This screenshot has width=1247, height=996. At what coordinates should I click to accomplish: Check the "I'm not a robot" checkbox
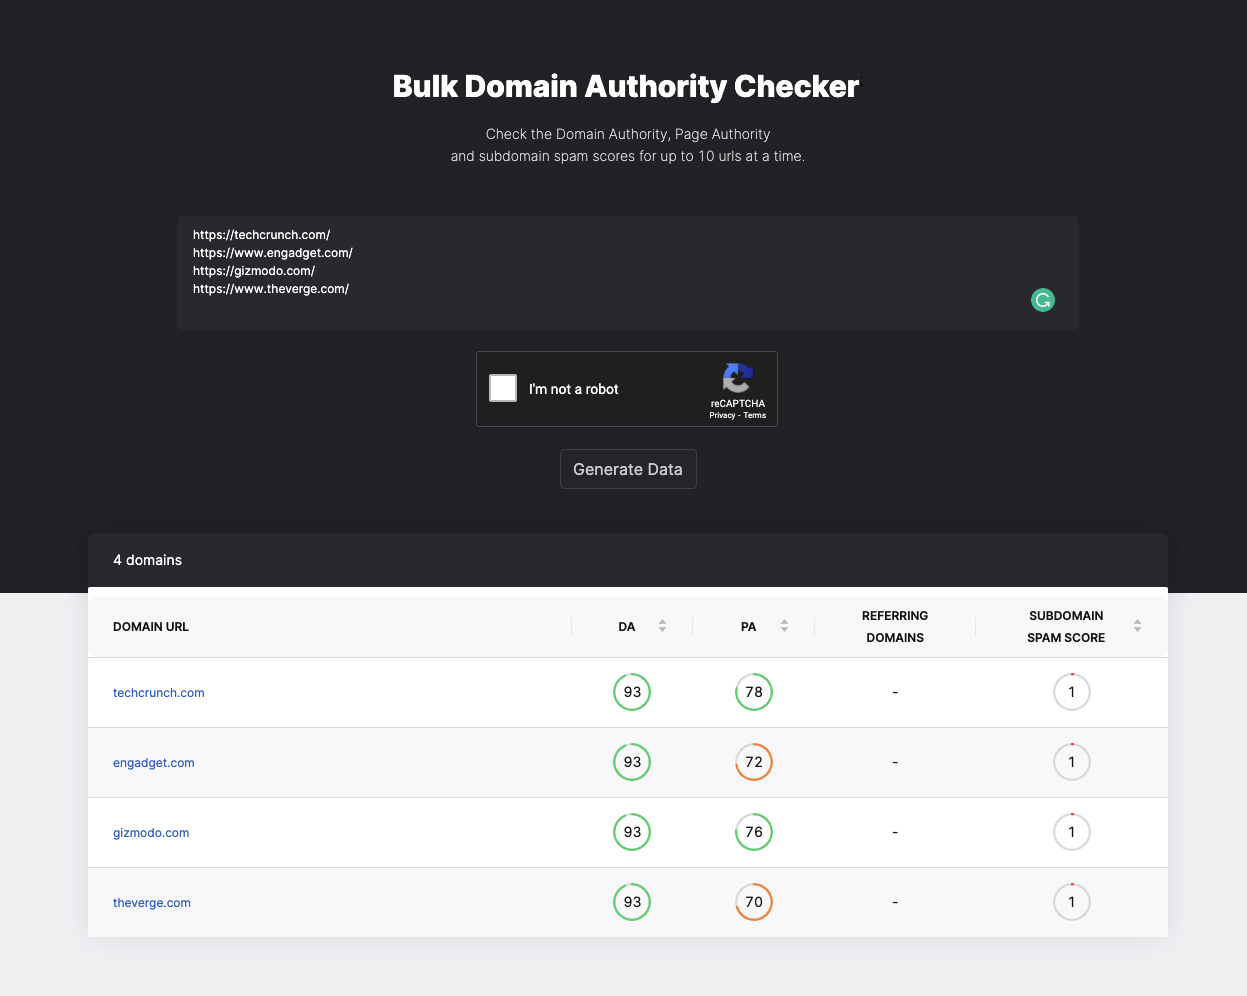pyautogui.click(x=503, y=388)
